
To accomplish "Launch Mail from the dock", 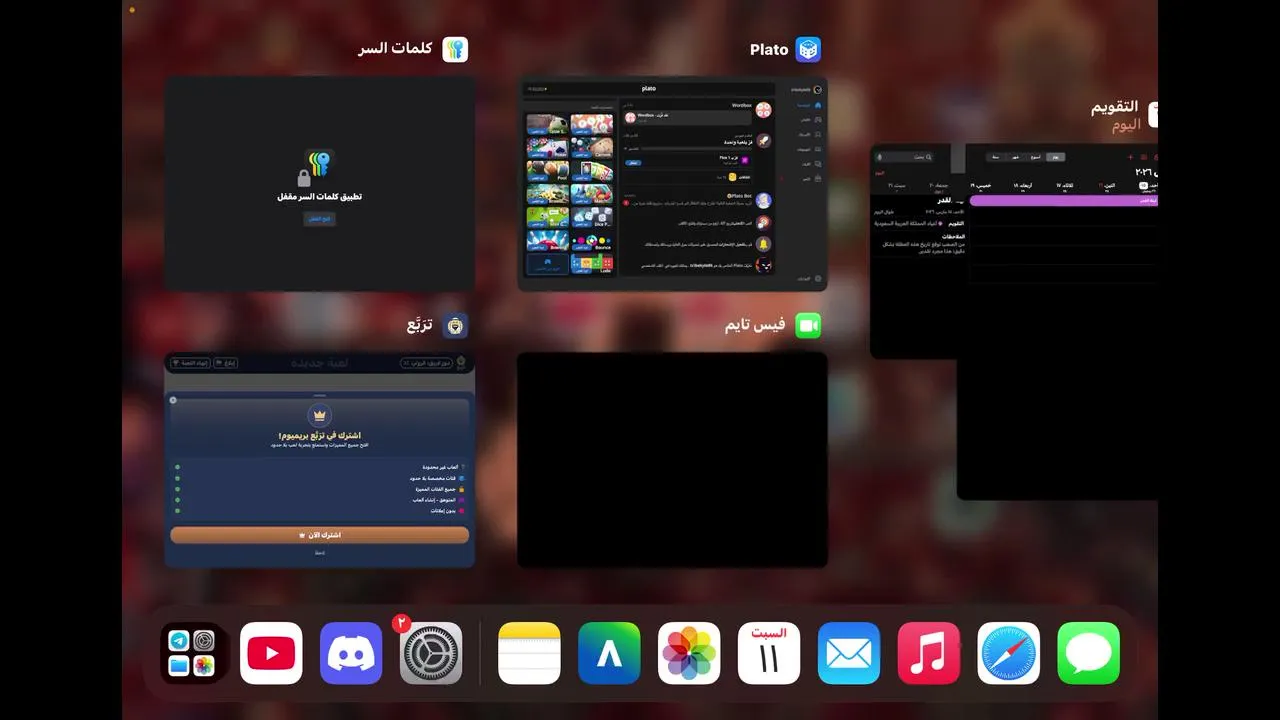I will (x=849, y=653).
